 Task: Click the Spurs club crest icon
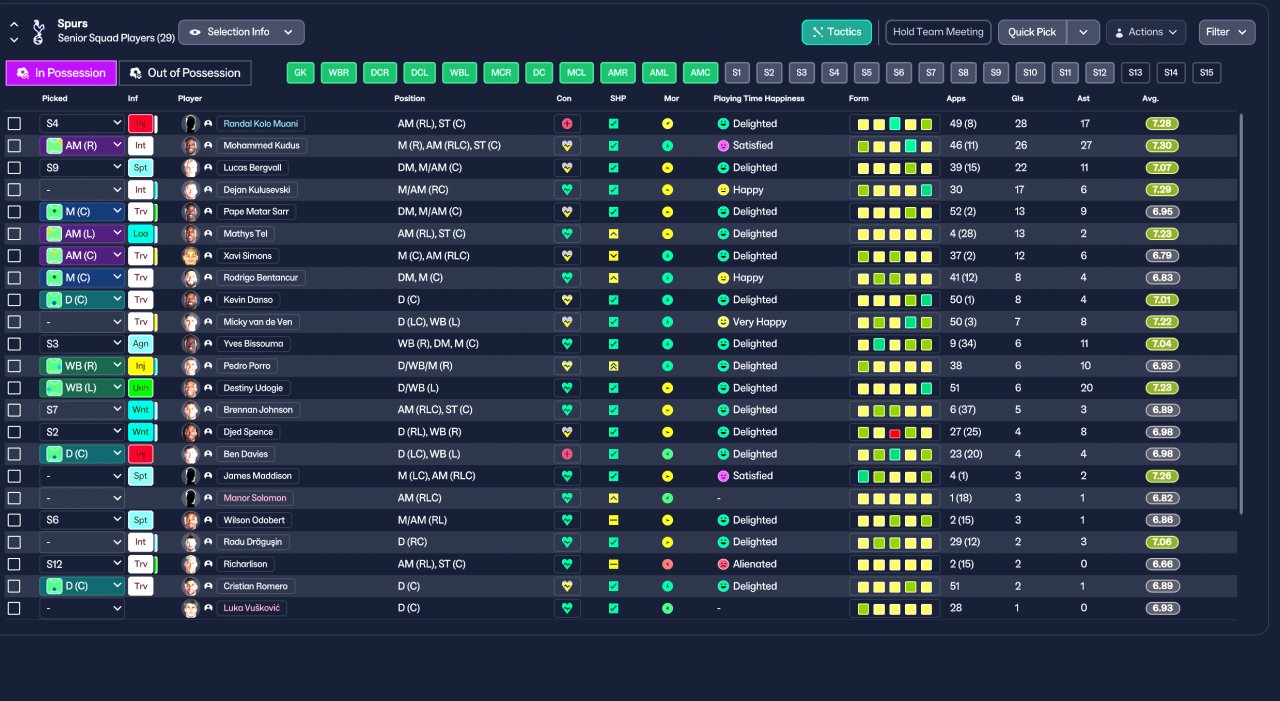tap(38, 32)
